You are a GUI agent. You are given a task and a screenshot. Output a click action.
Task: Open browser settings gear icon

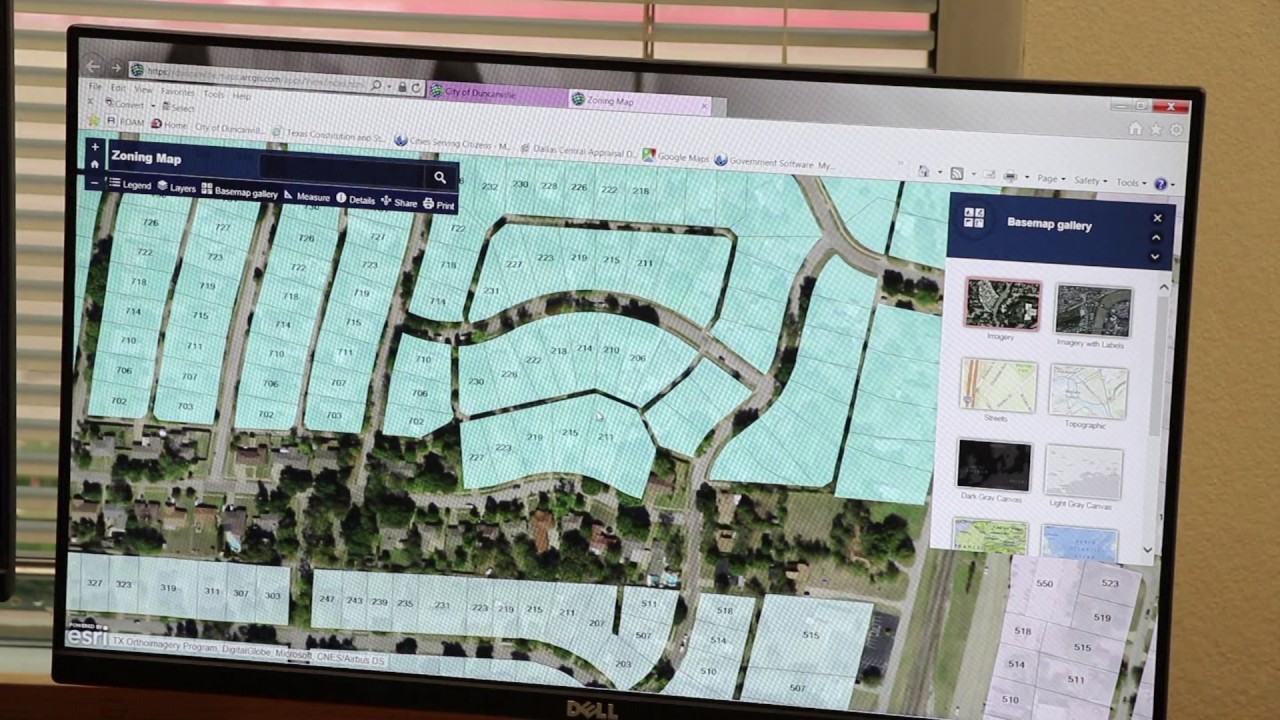(x=1176, y=130)
